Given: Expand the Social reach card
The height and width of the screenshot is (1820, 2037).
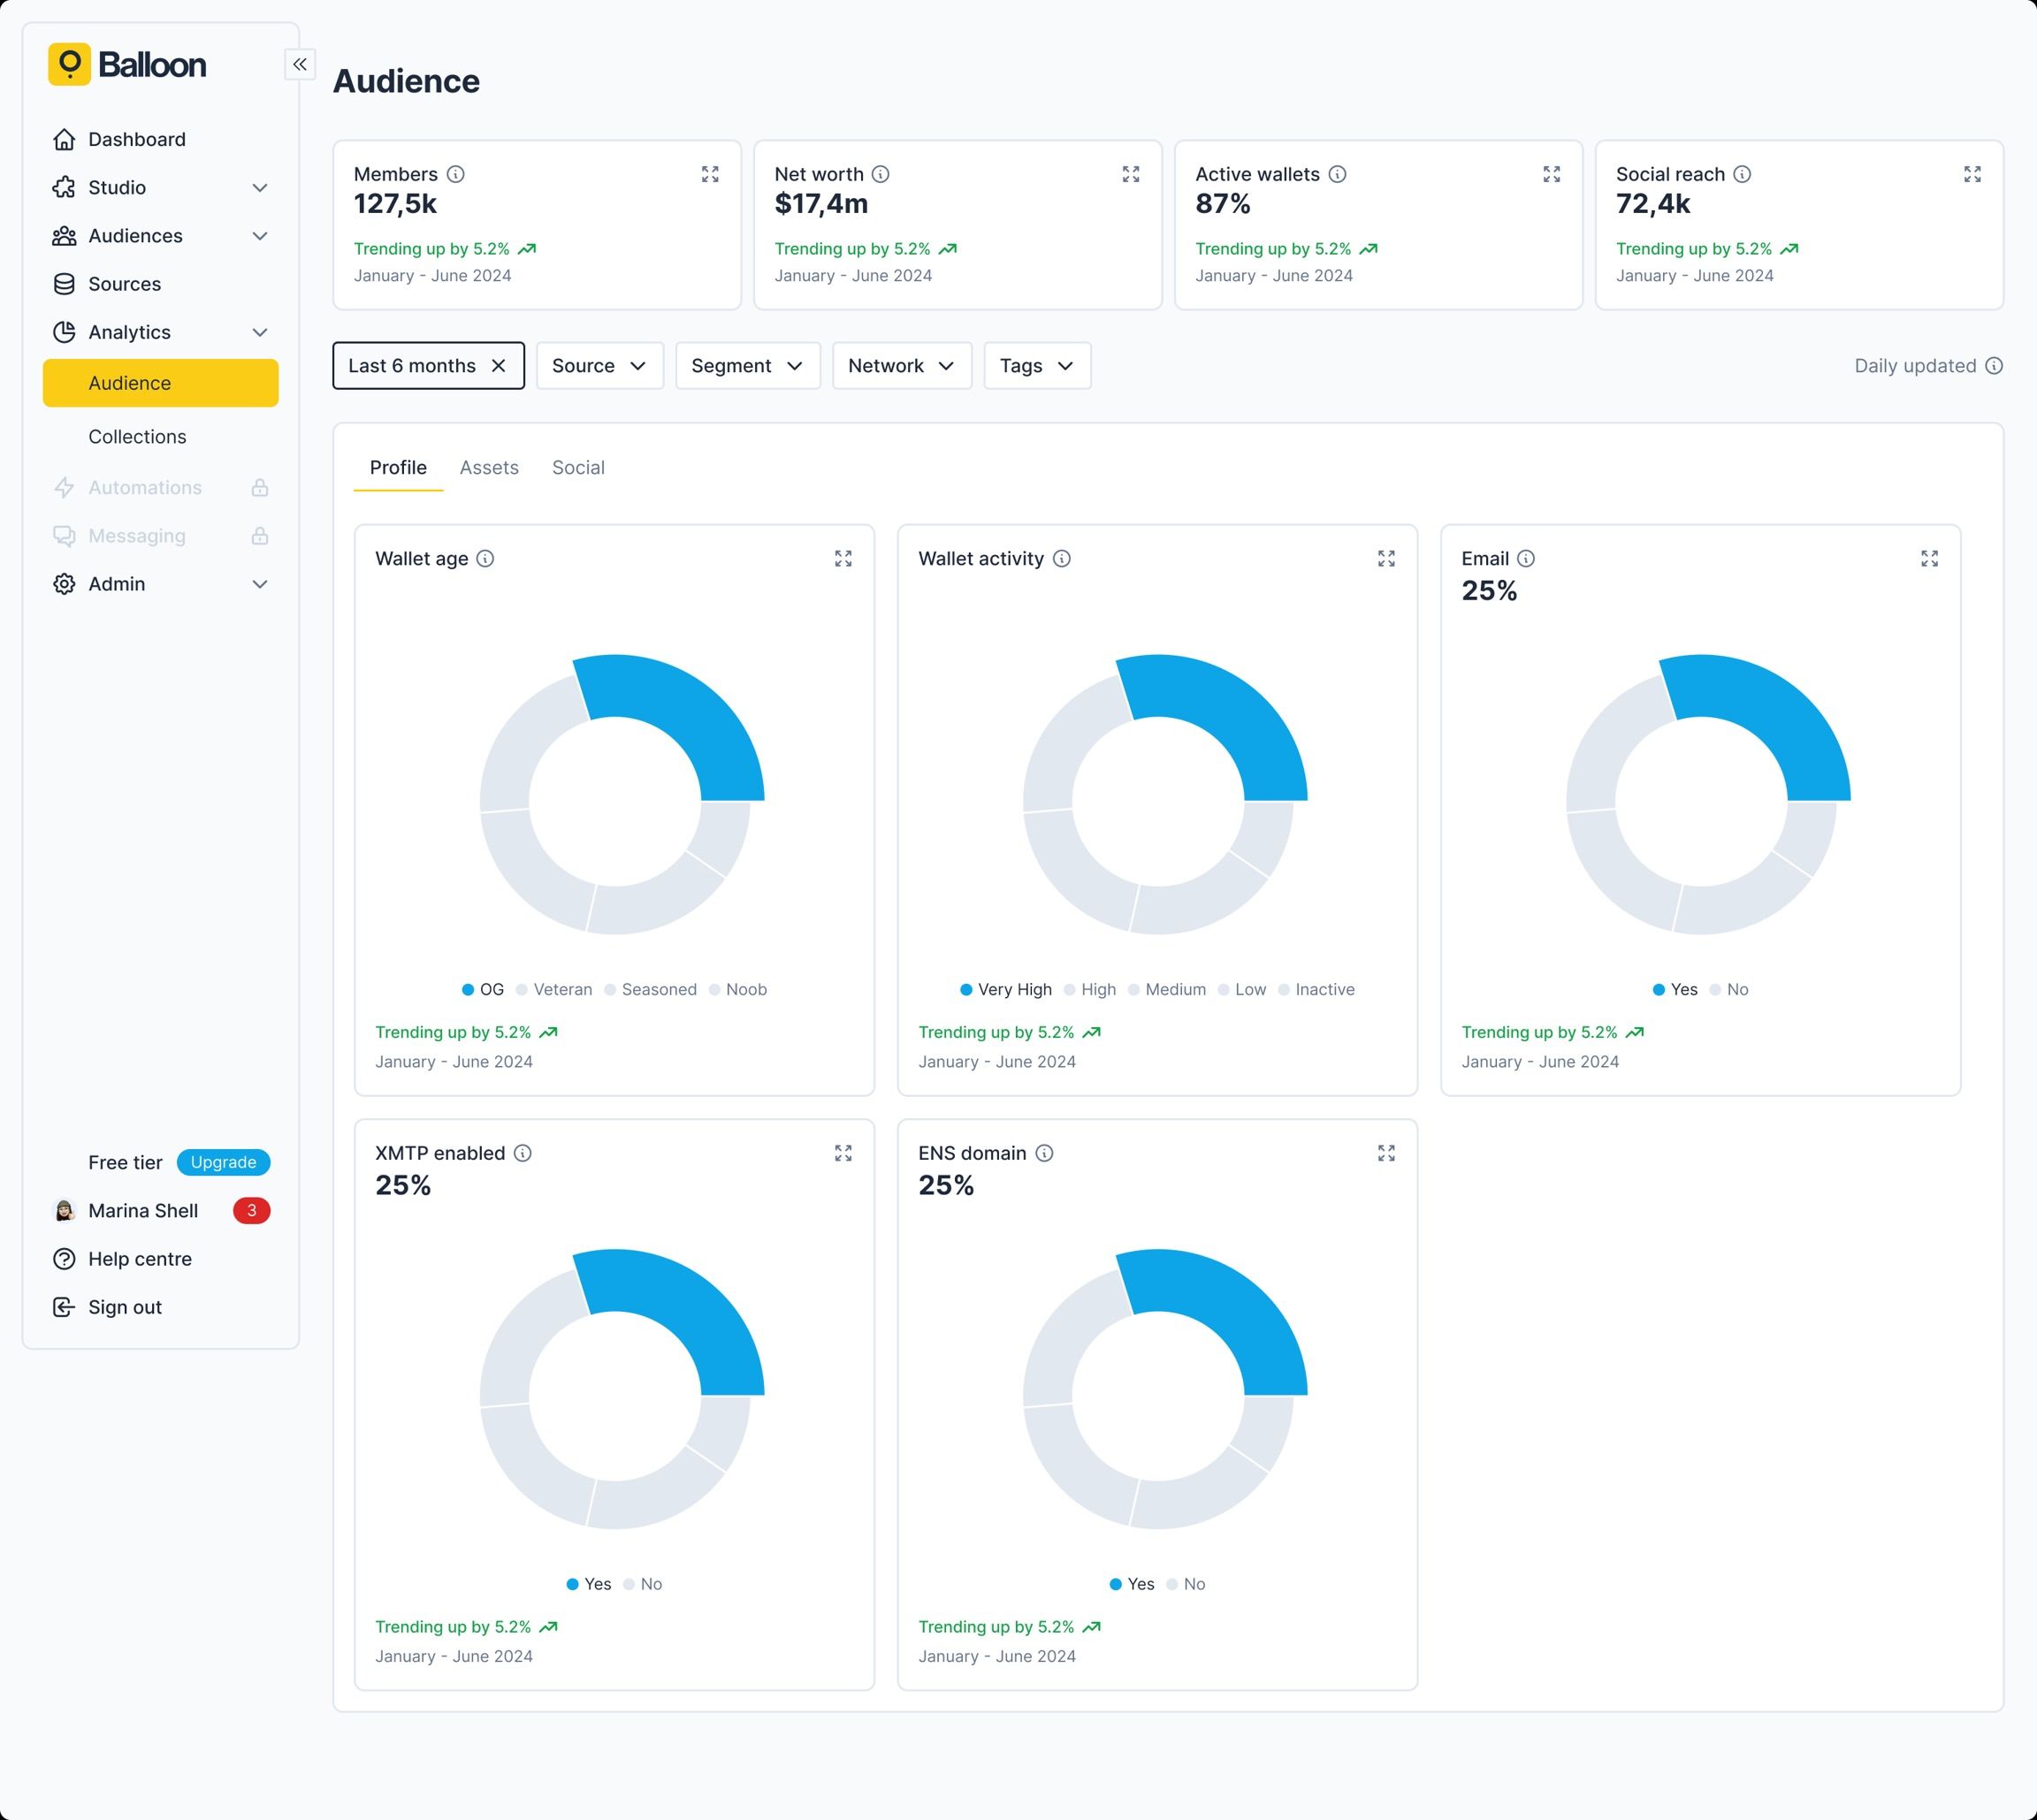Looking at the screenshot, I should click(x=1972, y=174).
